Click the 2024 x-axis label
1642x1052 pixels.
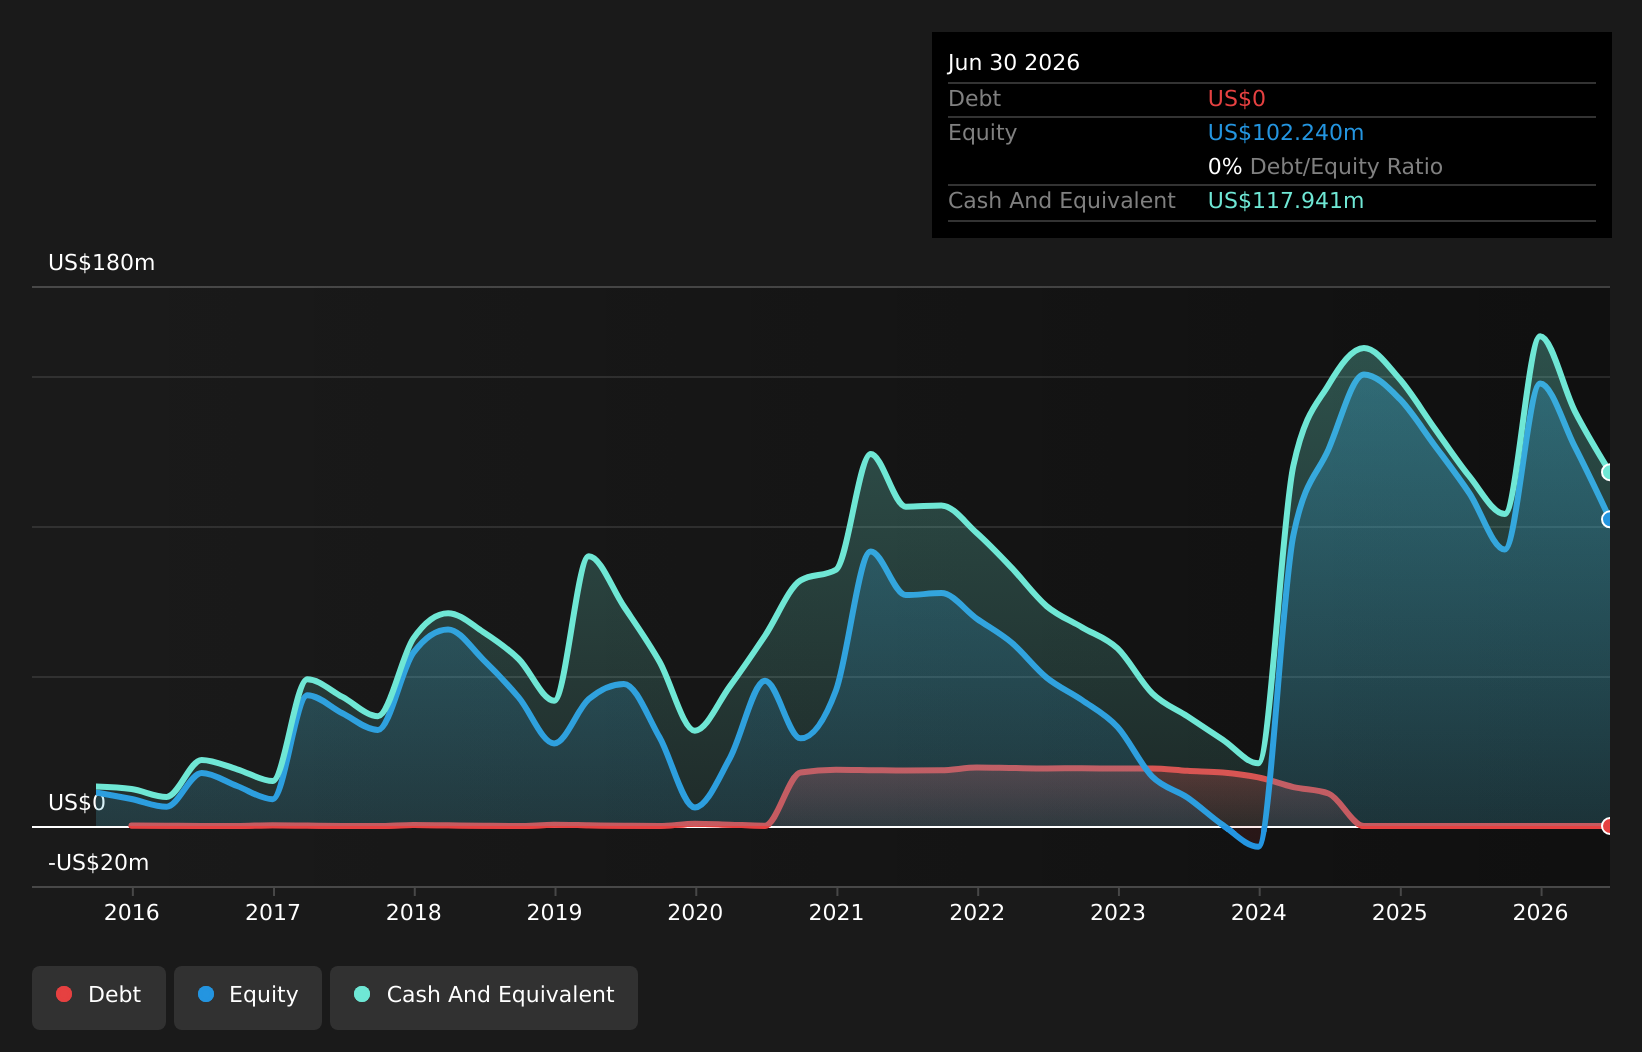pos(1259,912)
